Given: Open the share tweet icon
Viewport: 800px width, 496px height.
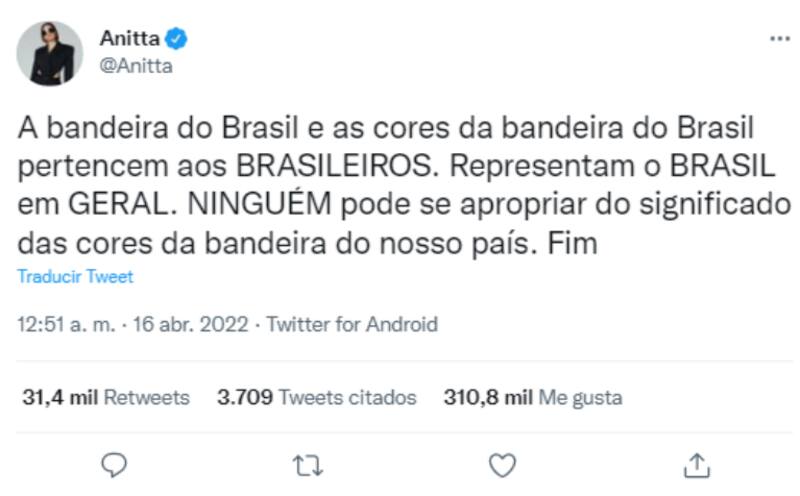Looking at the screenshot, I should pyautogui.click(x=699, y=463).
